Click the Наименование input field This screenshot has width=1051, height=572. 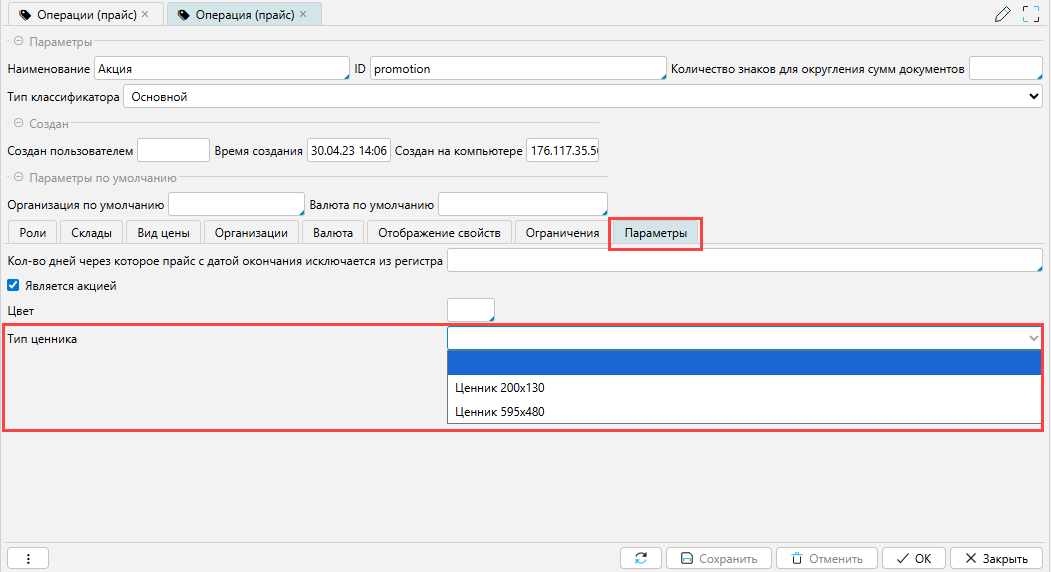pyautogui.click(x=220, y=69)
